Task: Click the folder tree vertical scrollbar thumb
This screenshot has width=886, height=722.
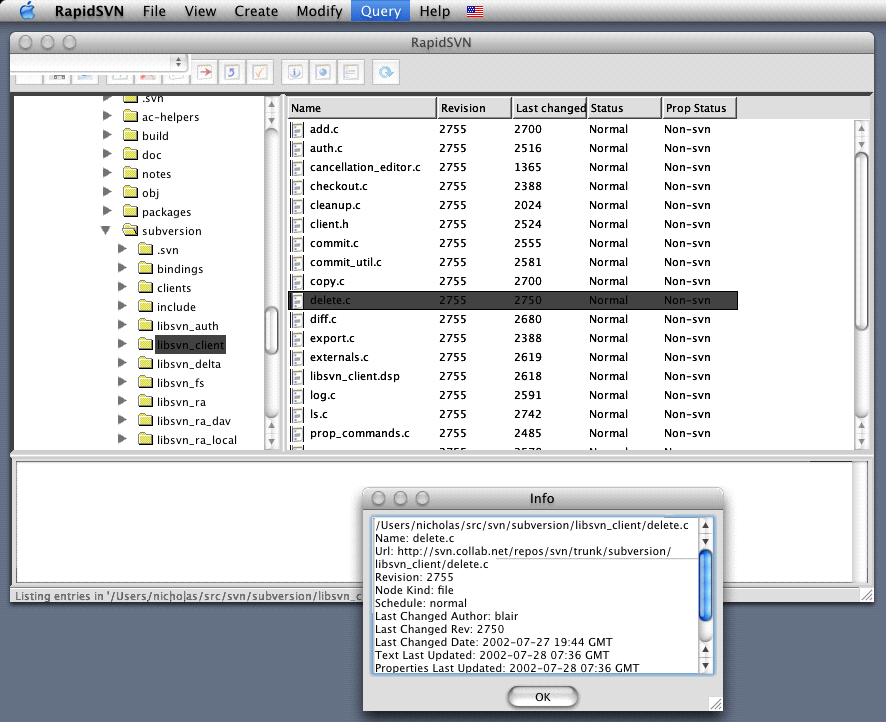Action: point(271,330)
